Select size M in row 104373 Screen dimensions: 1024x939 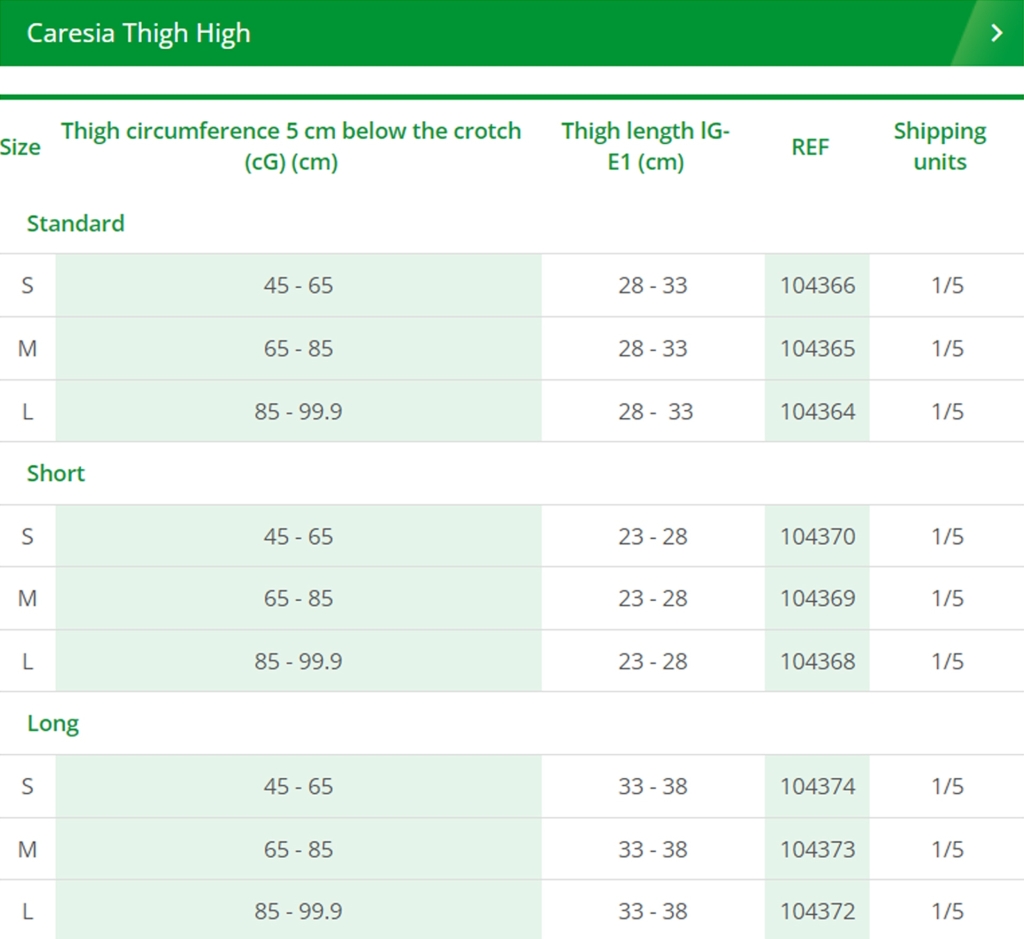(27, 850)
